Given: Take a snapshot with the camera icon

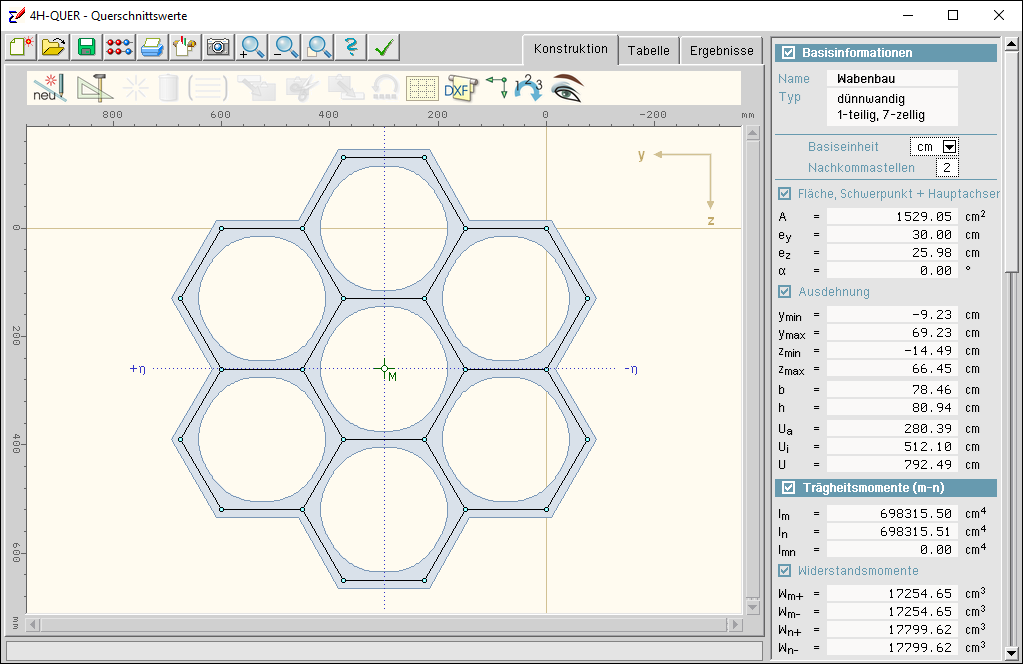Looking at the screenshot, I should point(217,47).
